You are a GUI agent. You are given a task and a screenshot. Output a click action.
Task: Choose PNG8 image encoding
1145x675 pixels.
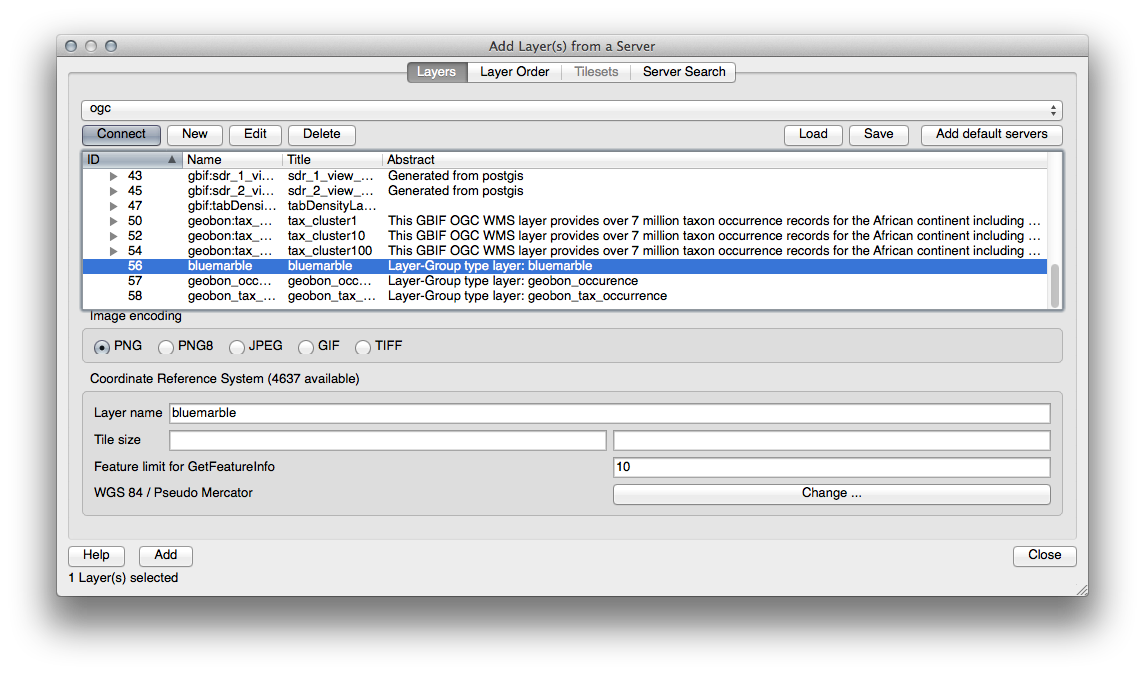coord(166,347)
